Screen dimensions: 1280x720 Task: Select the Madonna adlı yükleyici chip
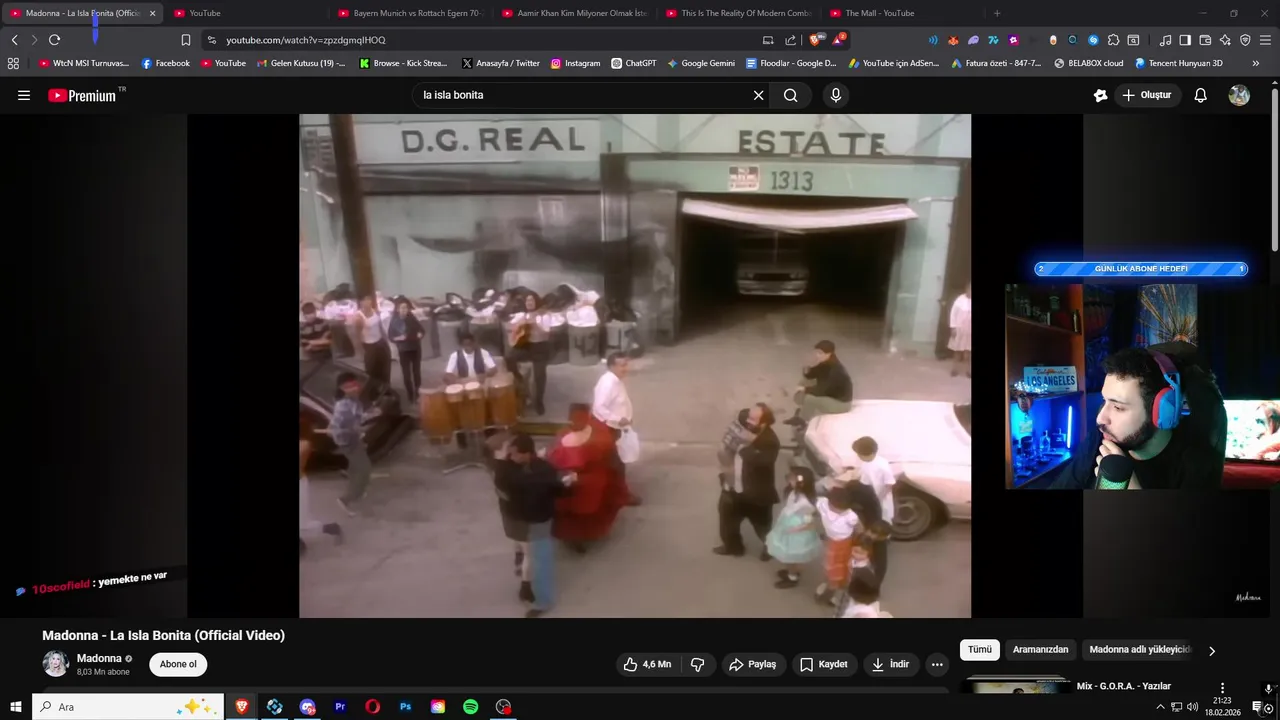click(x=1140, y=650)
